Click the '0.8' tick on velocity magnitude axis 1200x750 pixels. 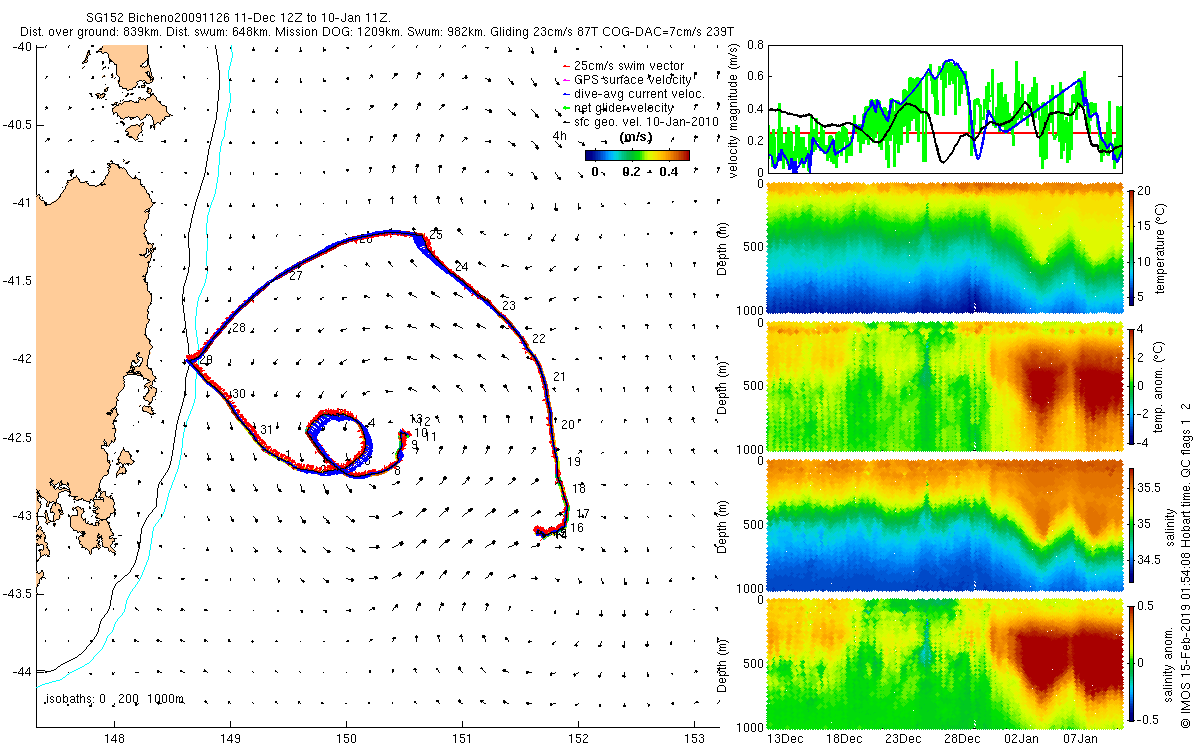pos(754,46)
